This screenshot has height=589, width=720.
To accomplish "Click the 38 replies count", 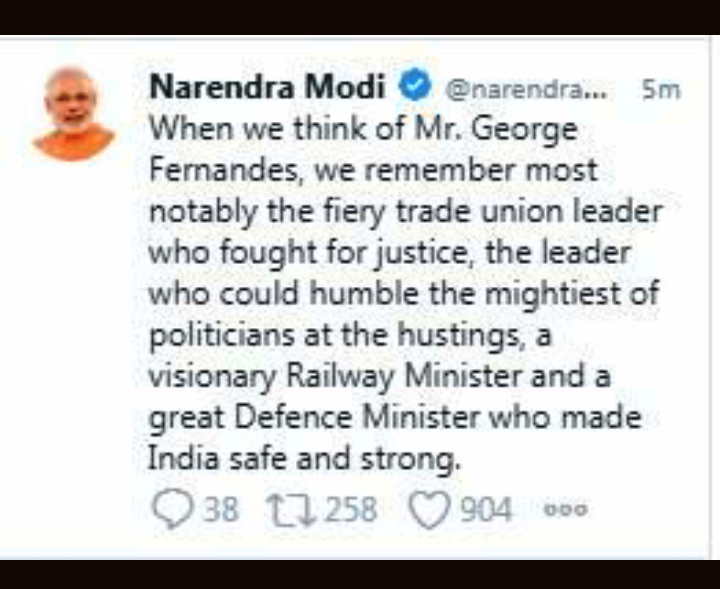I will 221,510.
